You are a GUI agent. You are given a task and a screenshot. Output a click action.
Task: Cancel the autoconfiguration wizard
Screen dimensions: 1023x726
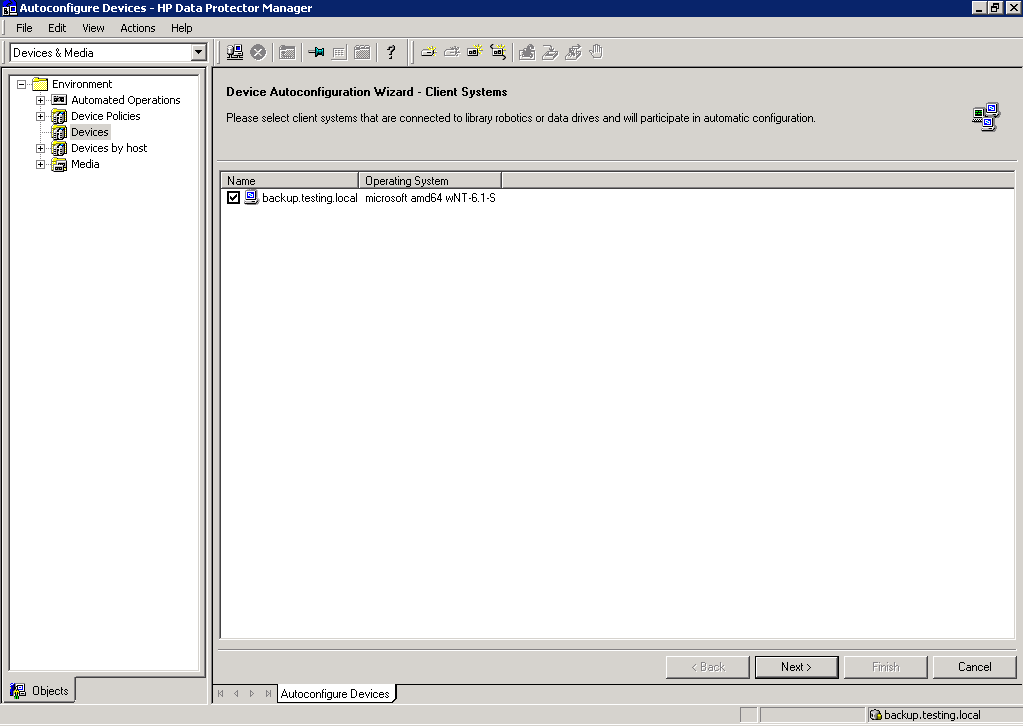pos(974,667)
